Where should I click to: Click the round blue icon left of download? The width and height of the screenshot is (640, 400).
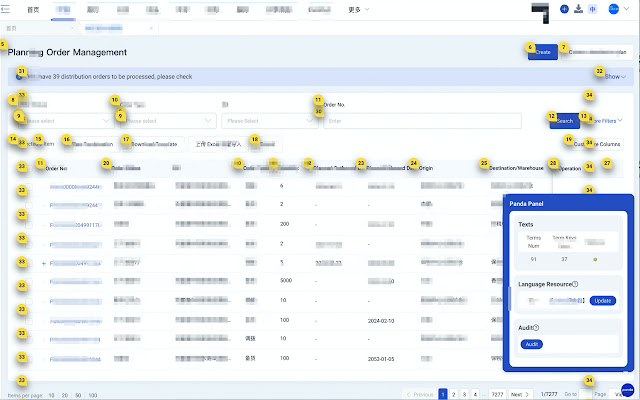[x=564, y=9]
